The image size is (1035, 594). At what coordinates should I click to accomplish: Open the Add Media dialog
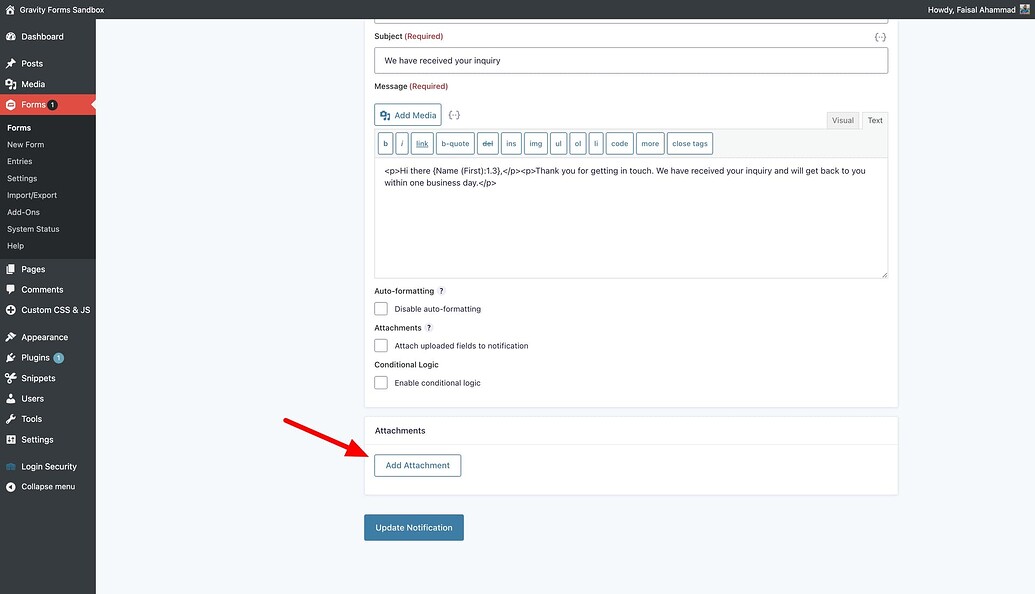tap(407, 114)
